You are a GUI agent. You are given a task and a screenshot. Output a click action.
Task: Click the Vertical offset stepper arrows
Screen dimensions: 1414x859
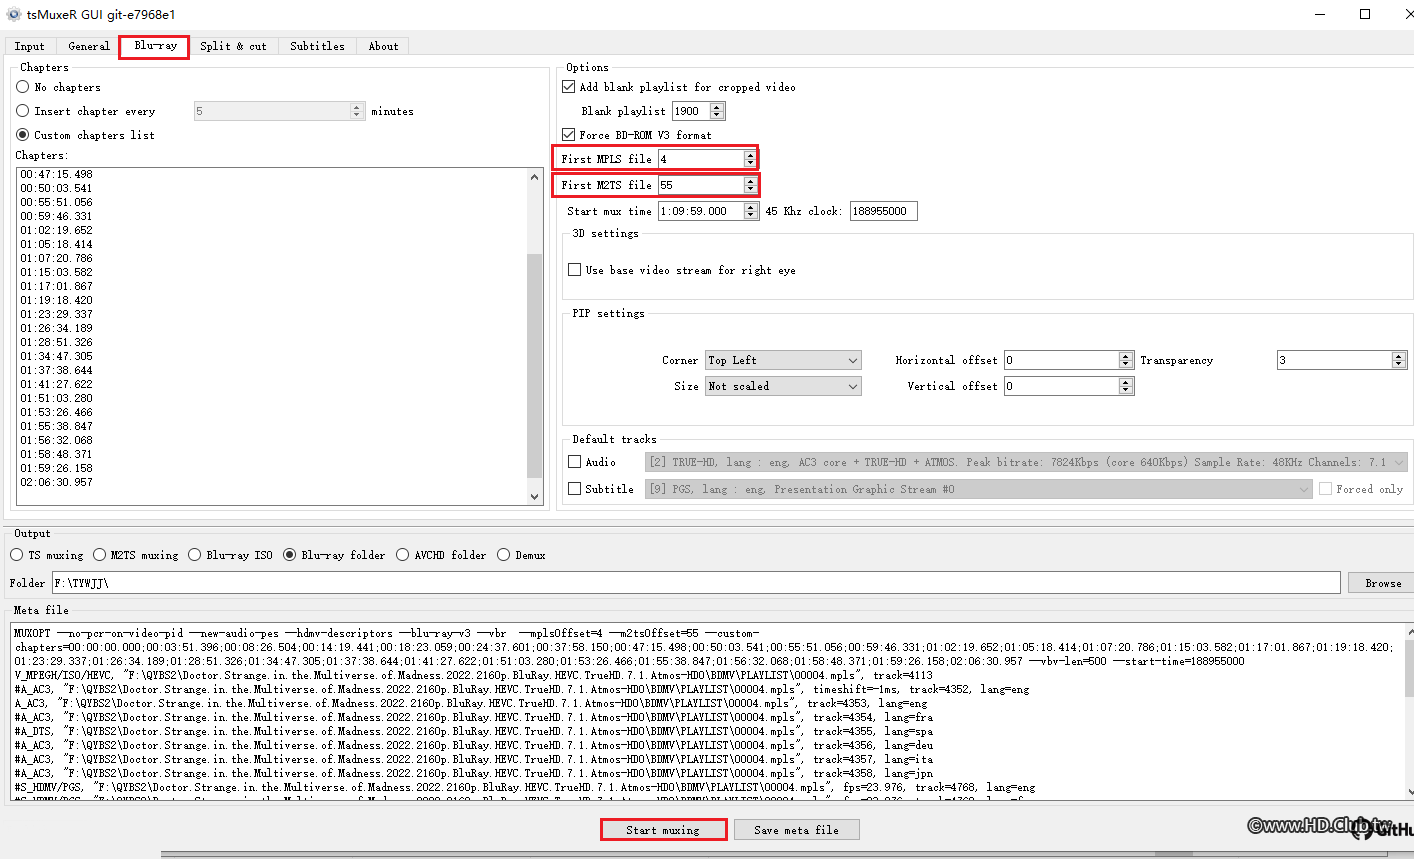pyautogui.click(x=1126, y=386)
